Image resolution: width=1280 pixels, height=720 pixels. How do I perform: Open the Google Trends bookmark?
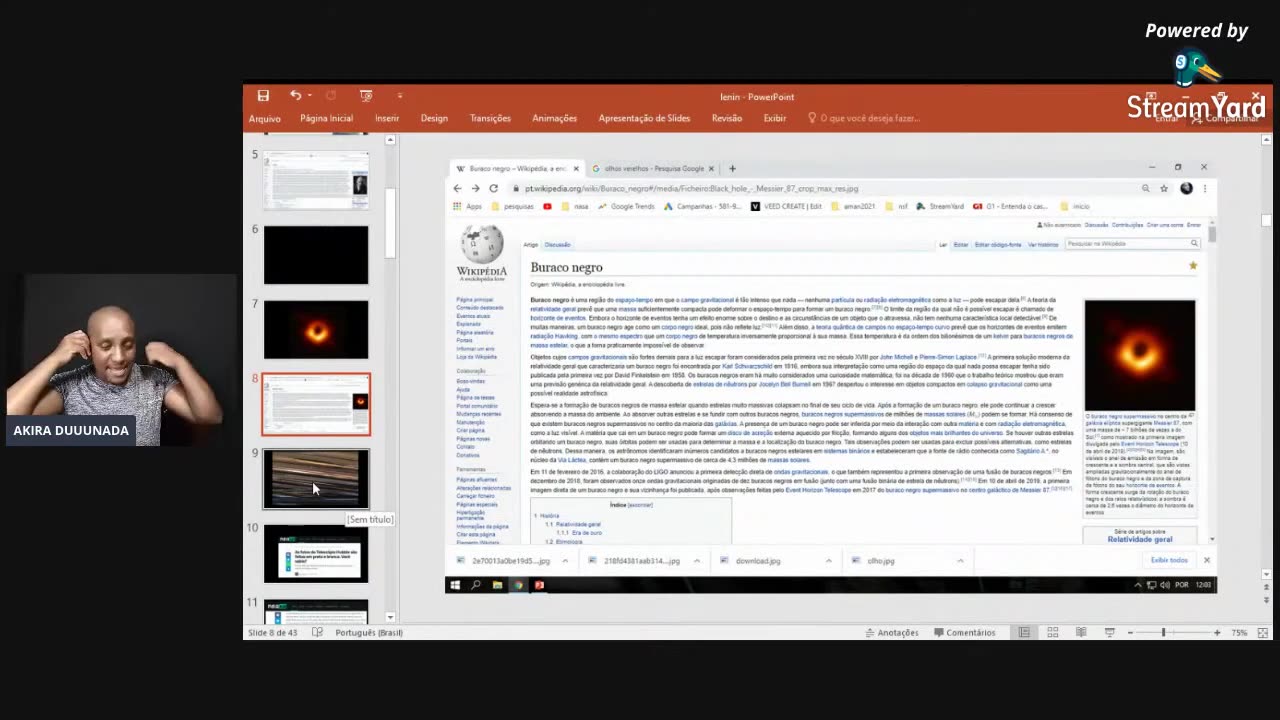626,206
